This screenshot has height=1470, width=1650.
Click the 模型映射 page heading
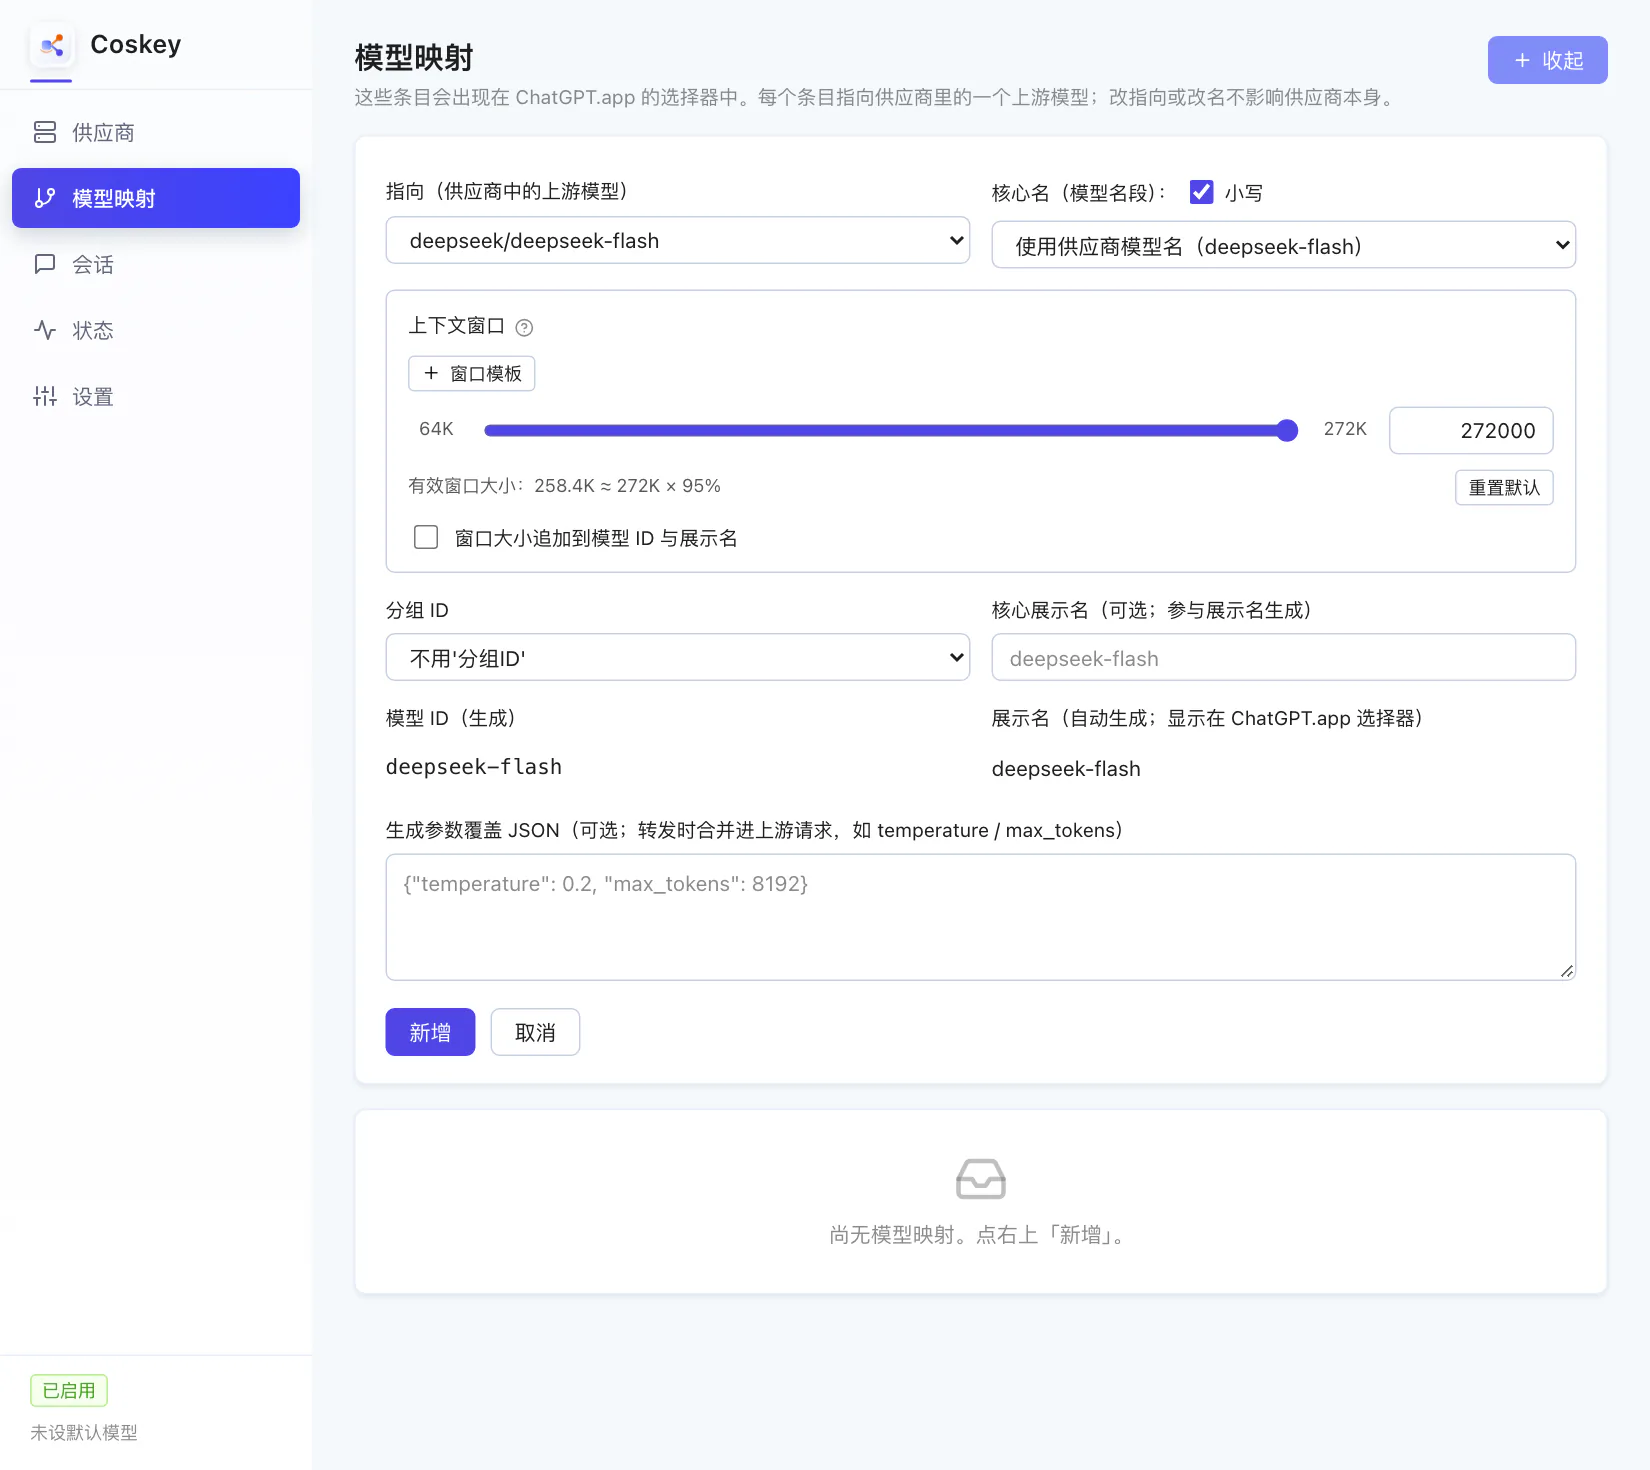pos(414,58)
